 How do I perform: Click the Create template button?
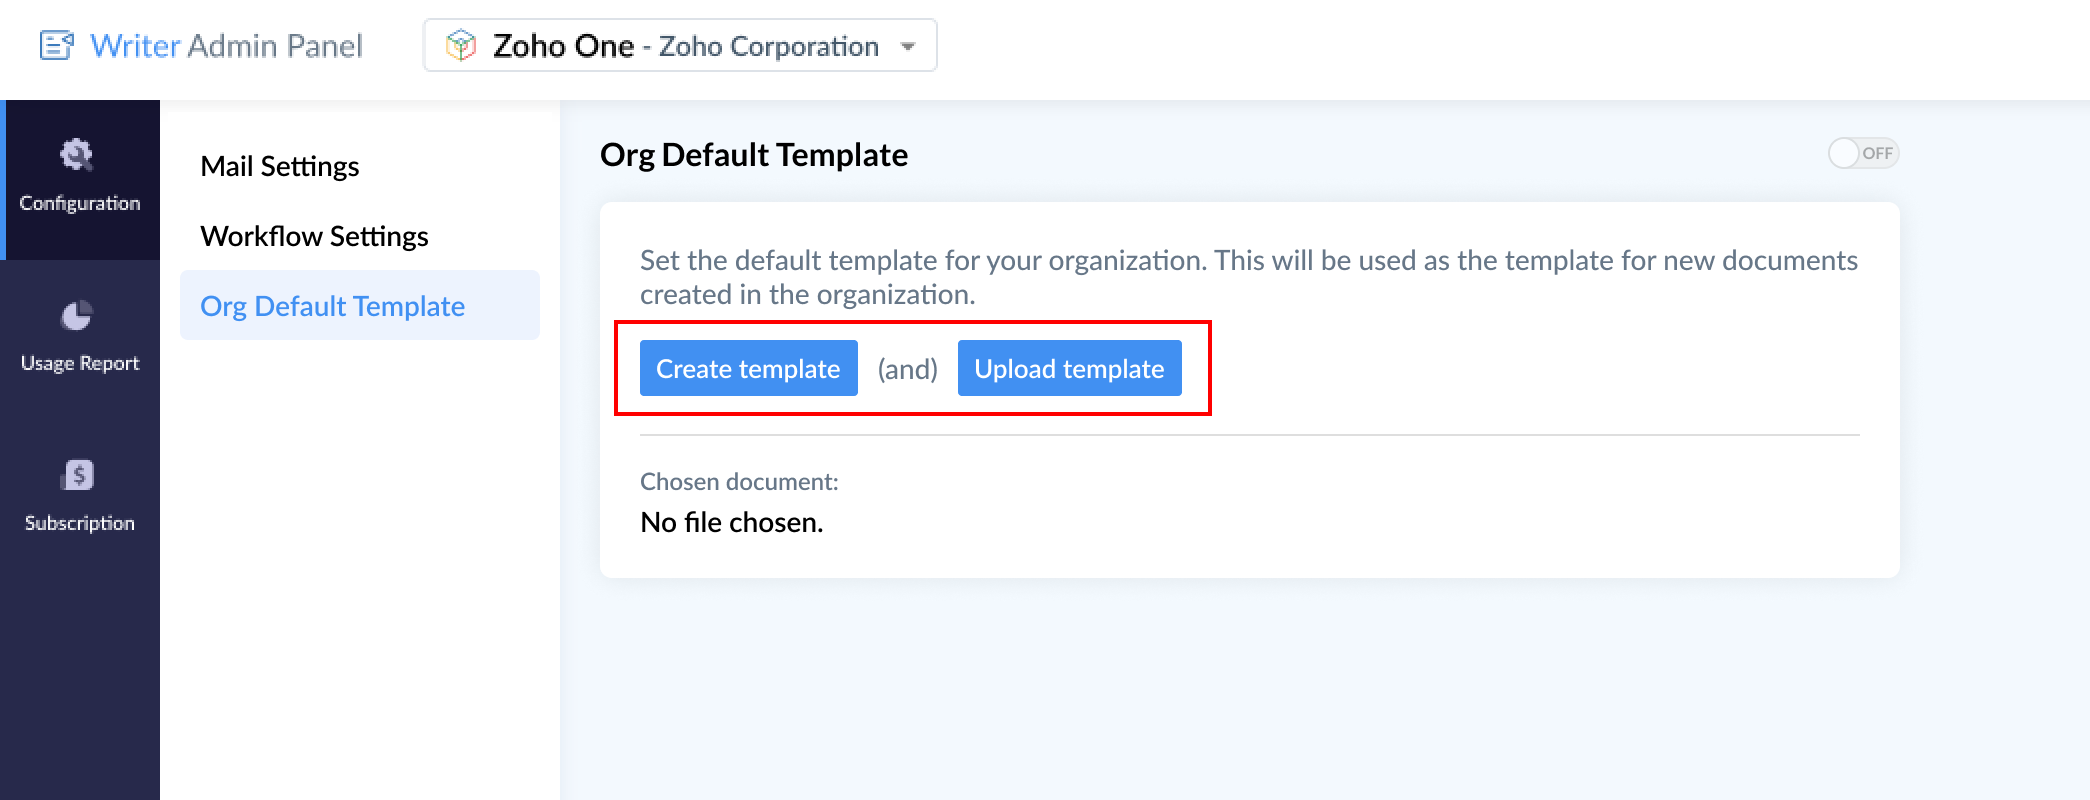748,368
